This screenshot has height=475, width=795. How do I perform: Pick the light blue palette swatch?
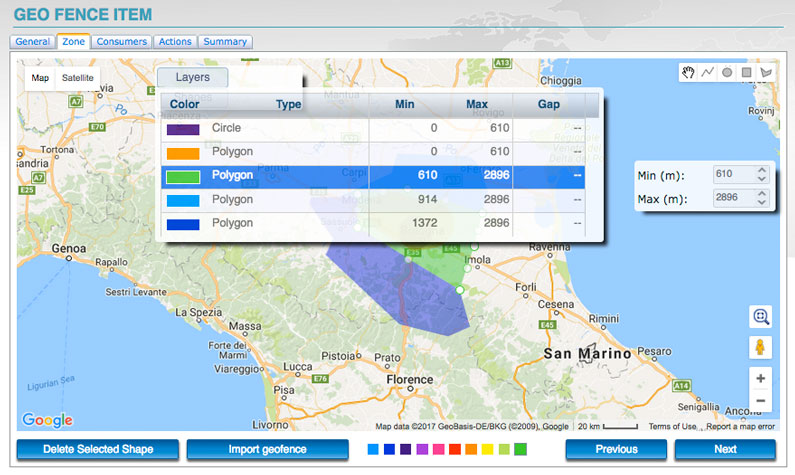click(x=373, y=449)
